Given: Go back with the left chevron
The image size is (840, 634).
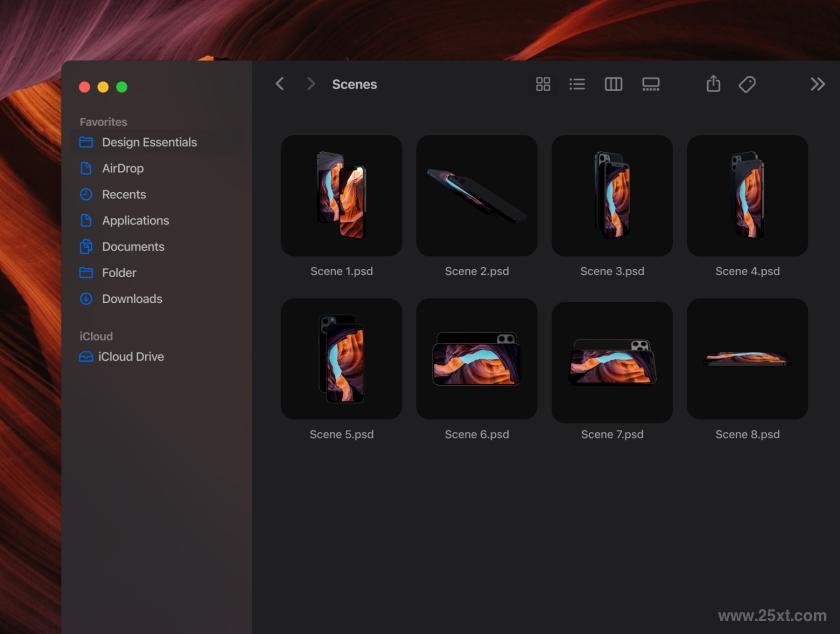Looking at the screenshot, I should (x=280, y=84).
